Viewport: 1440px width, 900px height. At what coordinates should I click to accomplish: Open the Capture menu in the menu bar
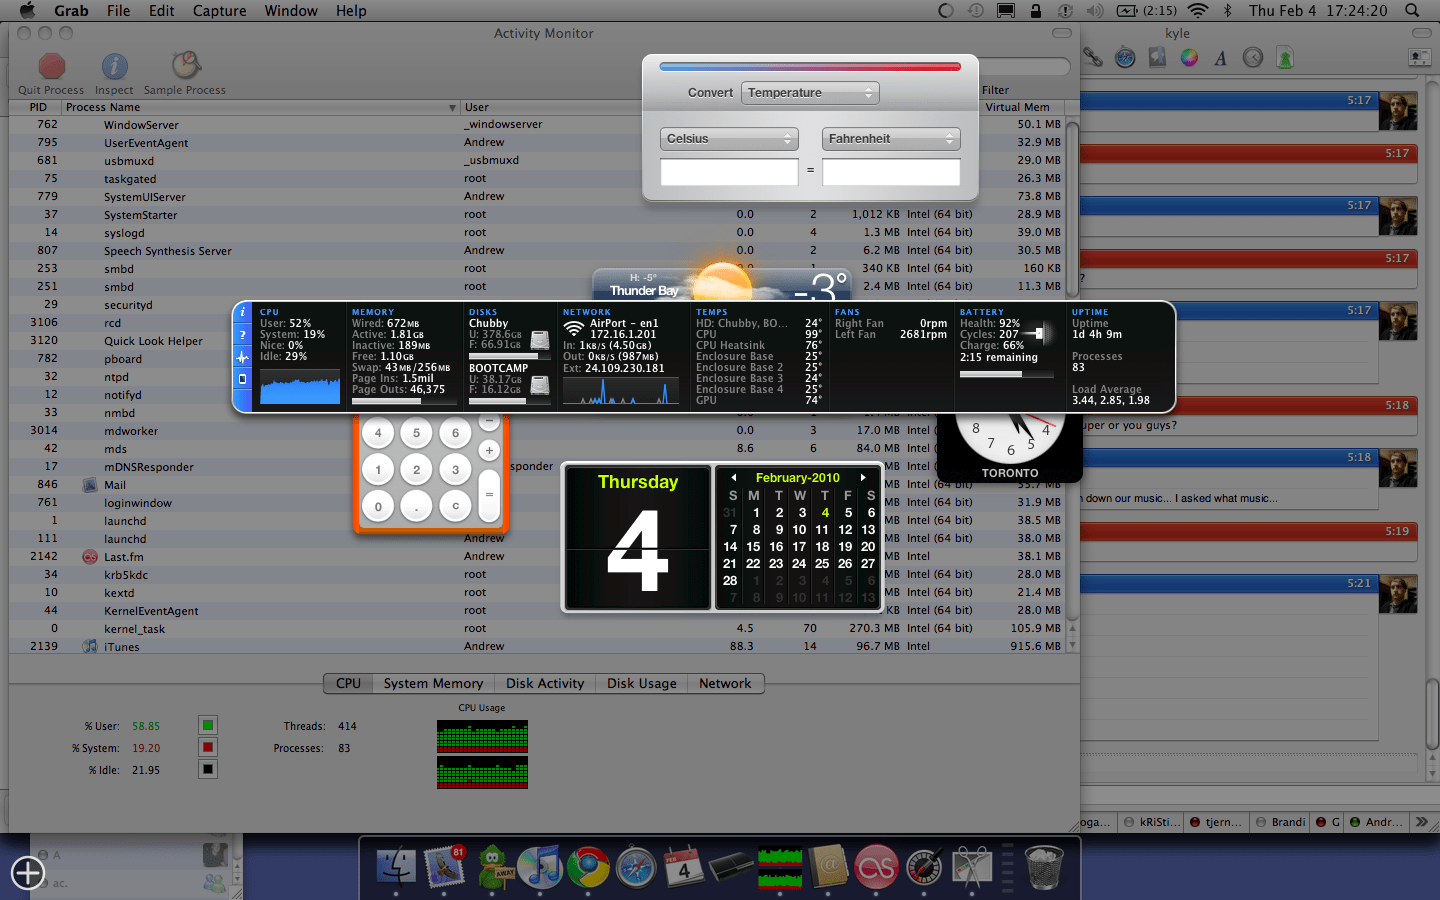pyautogui.click(x=219, y=11)
